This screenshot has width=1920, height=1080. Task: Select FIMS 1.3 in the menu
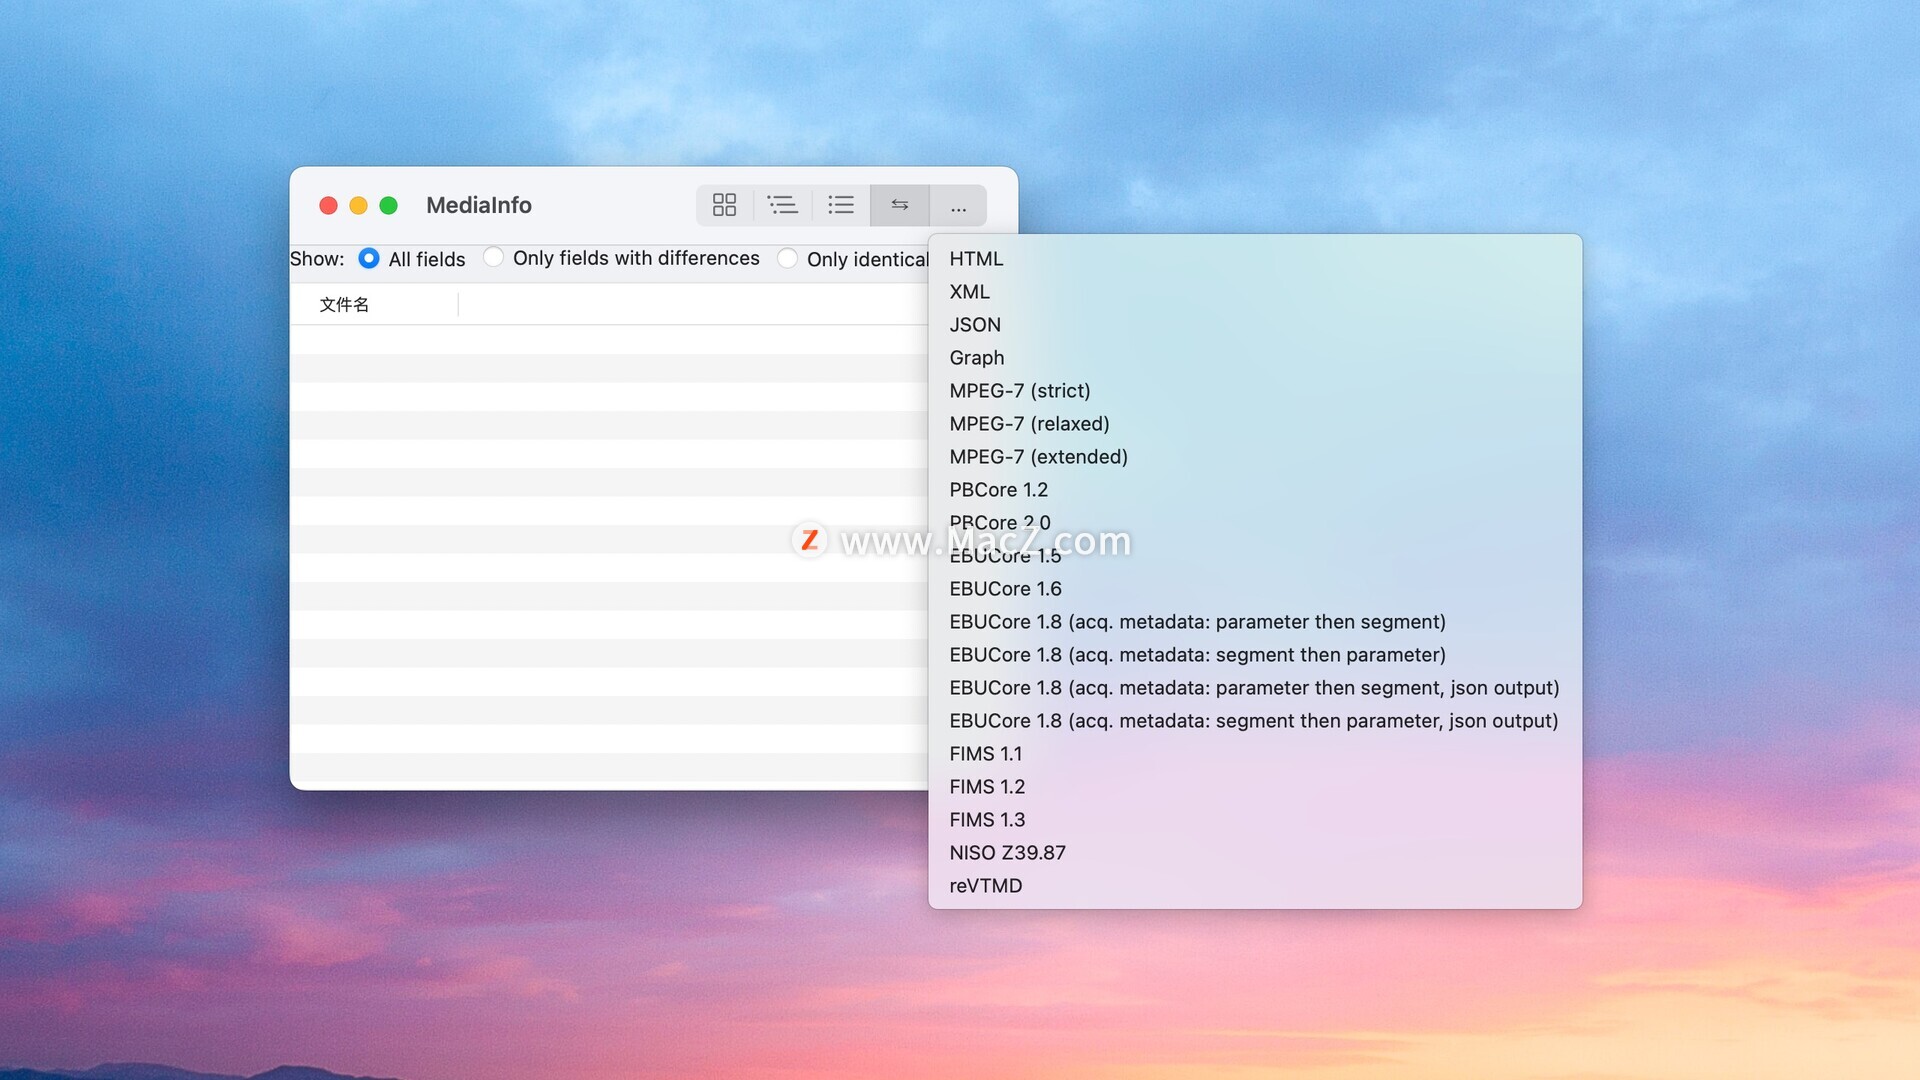pos(1255,820)
